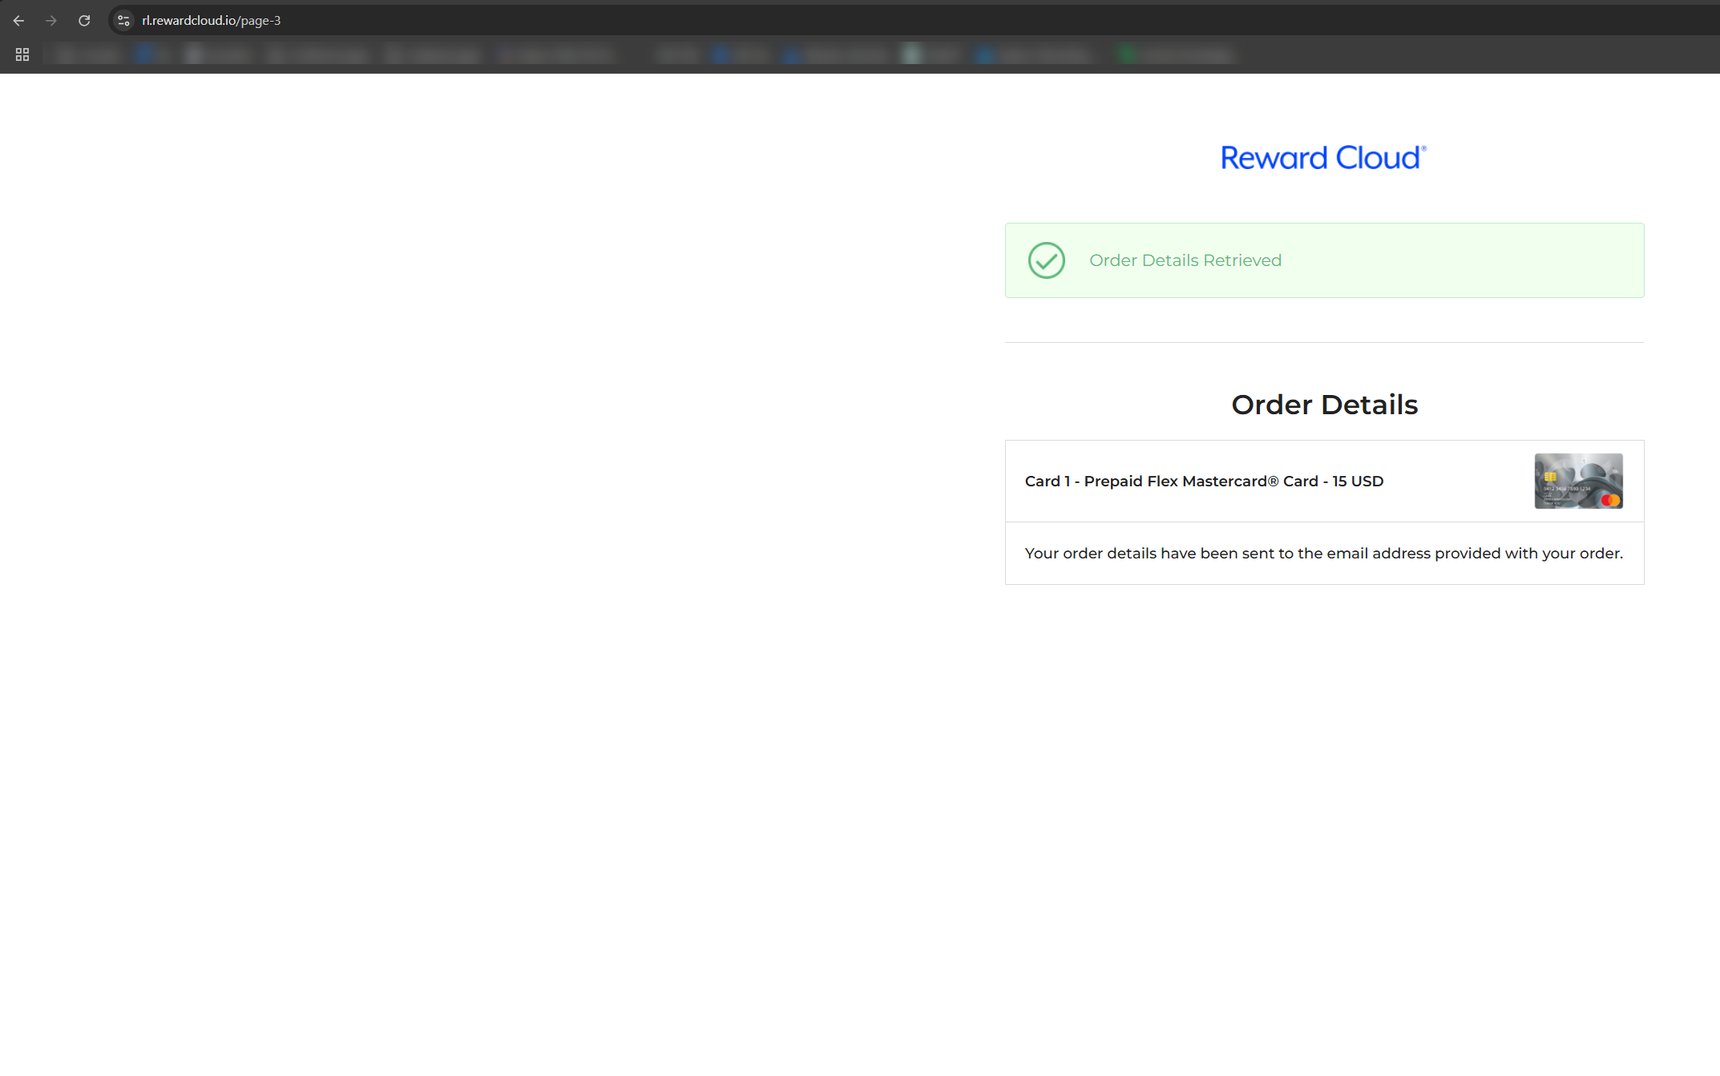
Task: Click the teal-icon bookmark in bookmarks bar
Action: (911, 55)
